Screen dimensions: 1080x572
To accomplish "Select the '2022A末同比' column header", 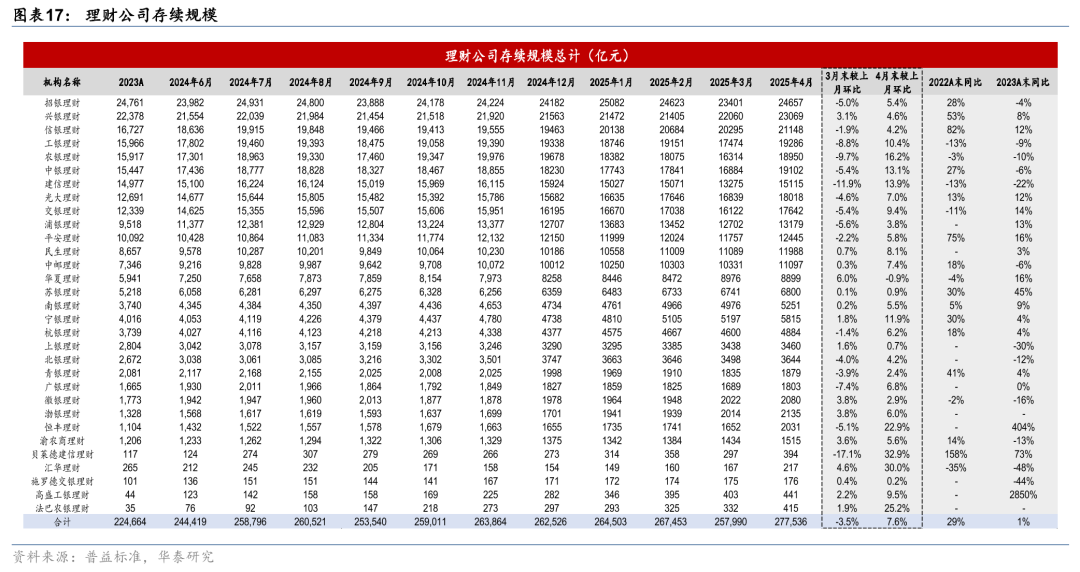I will (955, 82).
